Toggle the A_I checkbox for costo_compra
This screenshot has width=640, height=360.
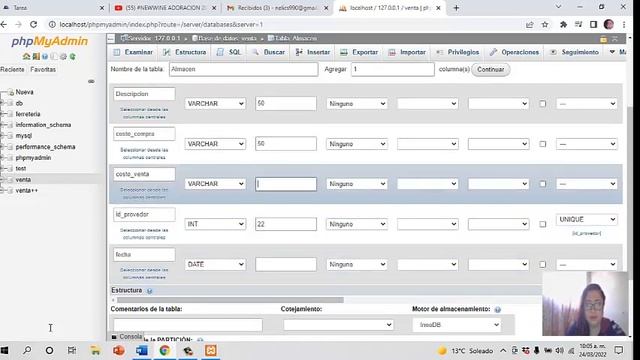542,144
